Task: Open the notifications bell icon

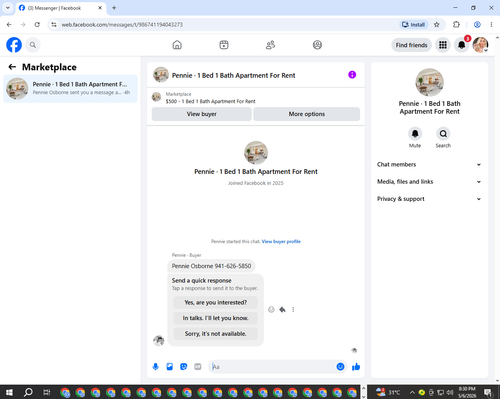Action: (462, 45)
